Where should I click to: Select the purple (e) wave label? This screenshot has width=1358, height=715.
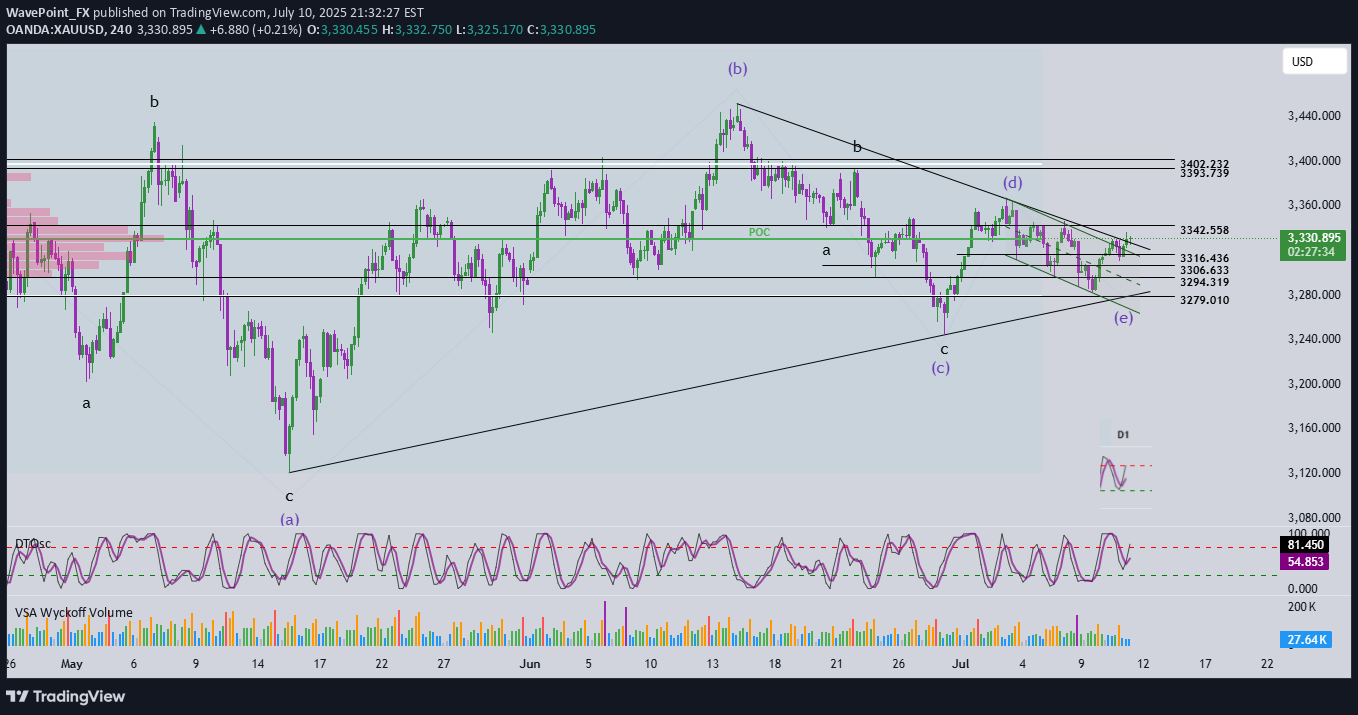[x=1124, y=317]
